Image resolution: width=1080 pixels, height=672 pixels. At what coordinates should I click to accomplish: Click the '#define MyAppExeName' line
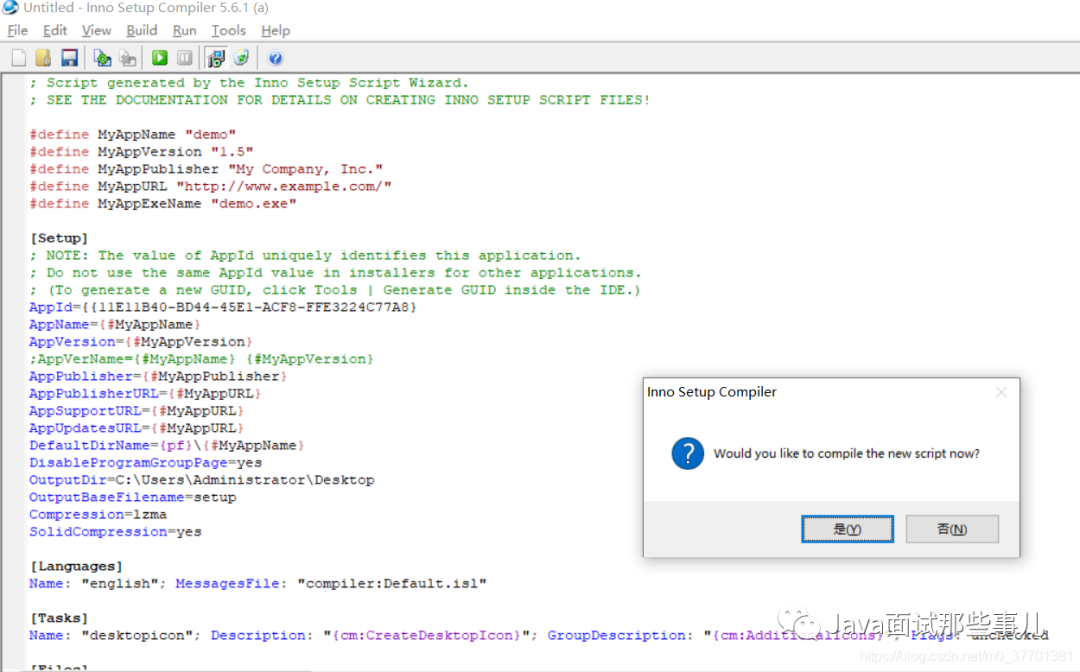(163, 203)
